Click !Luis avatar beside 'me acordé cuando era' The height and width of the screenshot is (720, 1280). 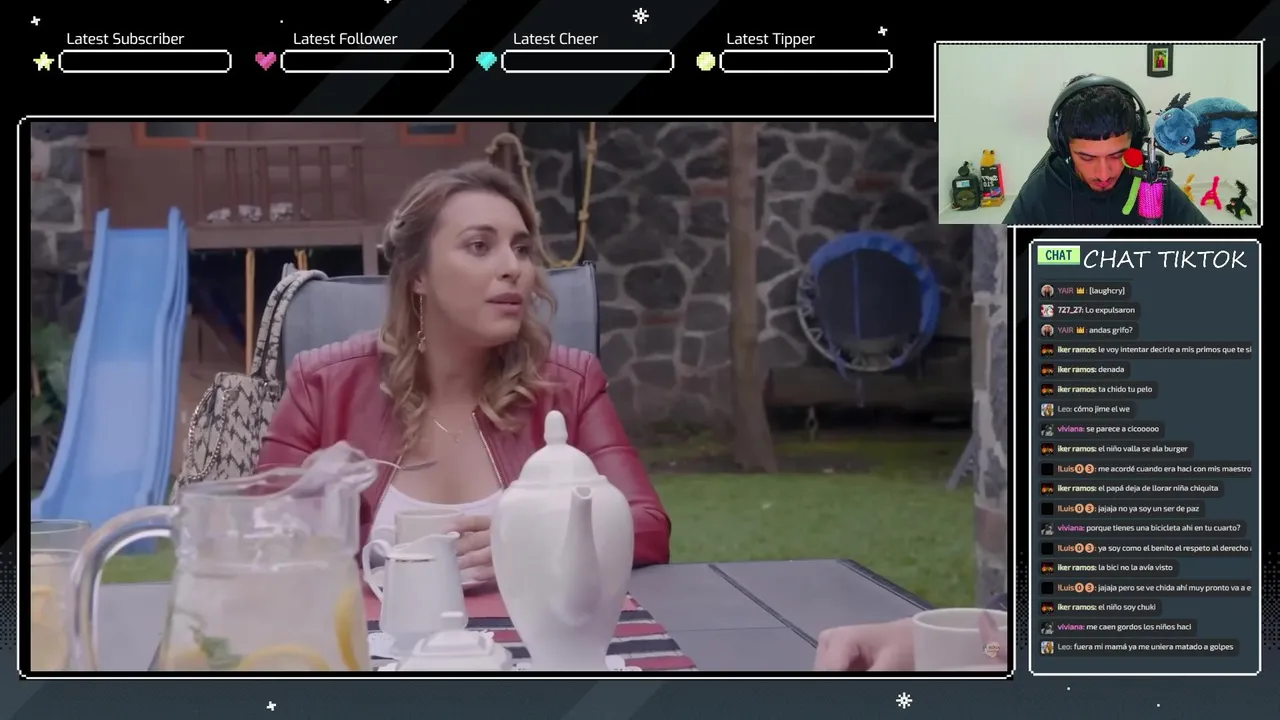[x=1047, y=468]
